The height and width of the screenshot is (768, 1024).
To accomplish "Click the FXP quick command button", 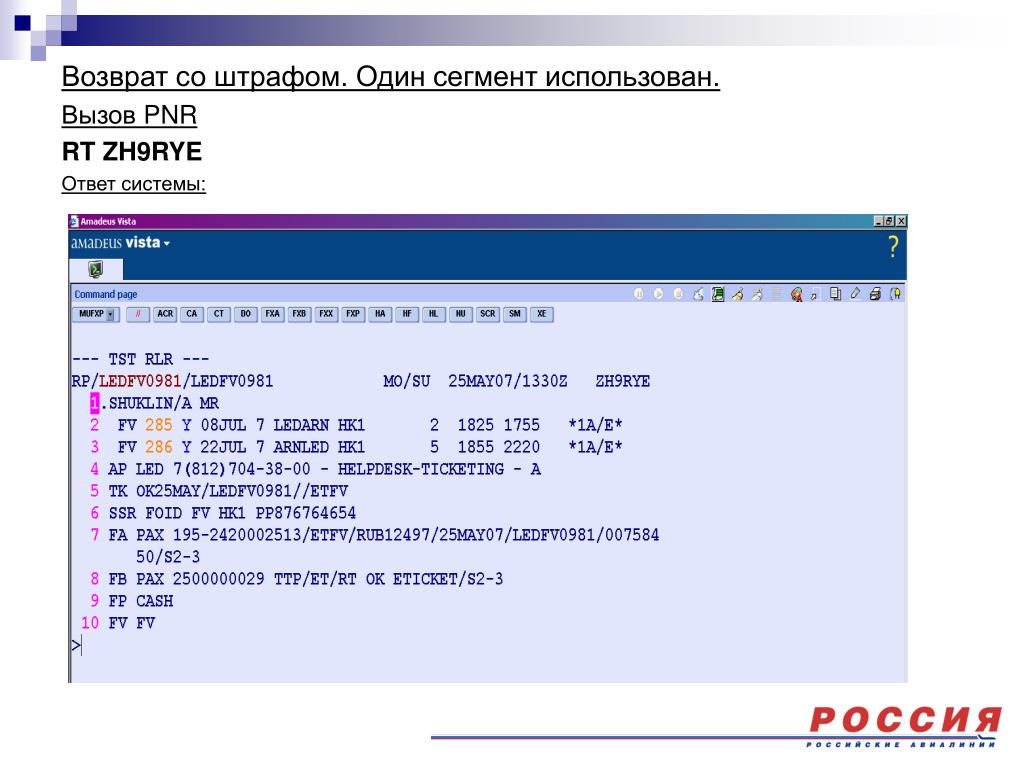I will point(353,314).
